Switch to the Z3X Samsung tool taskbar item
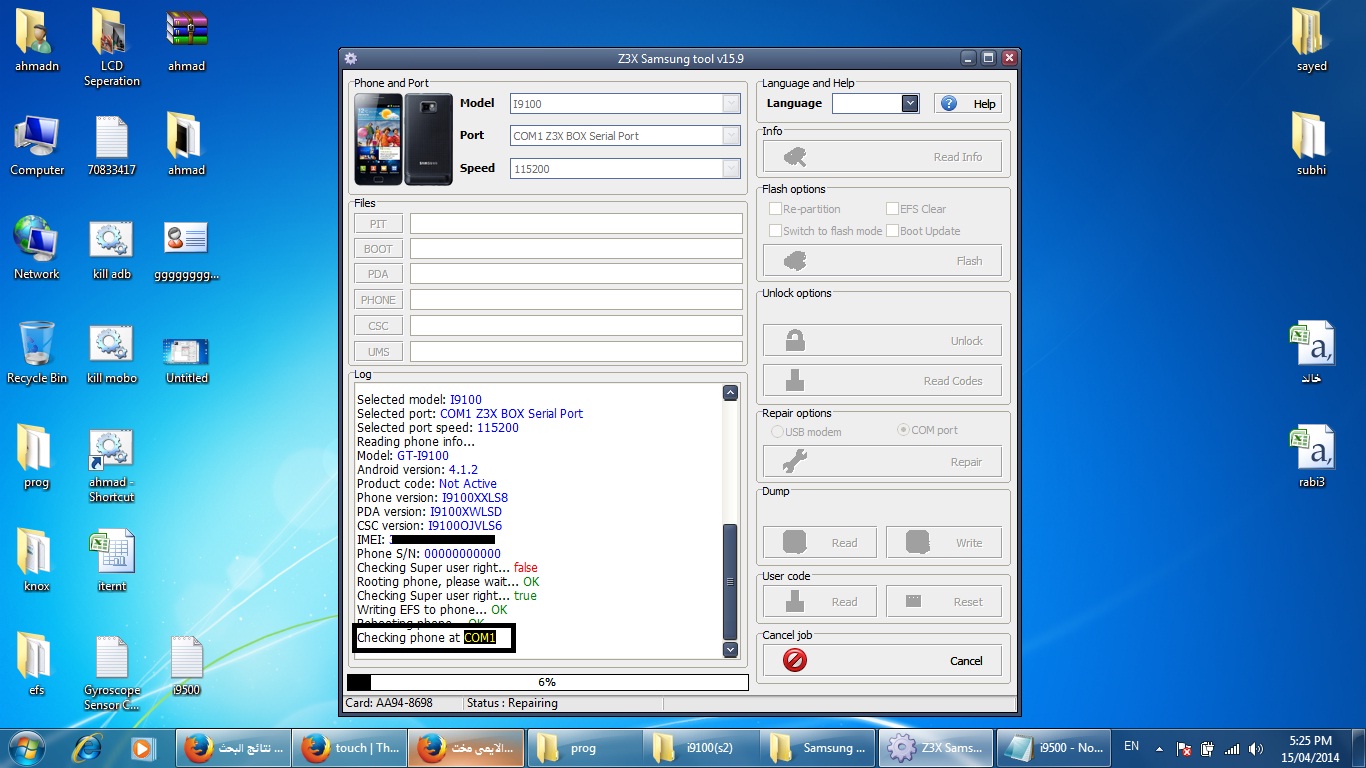Image resolution: width=1366 pixels, height=768 pixels. (x=936, y=747)
